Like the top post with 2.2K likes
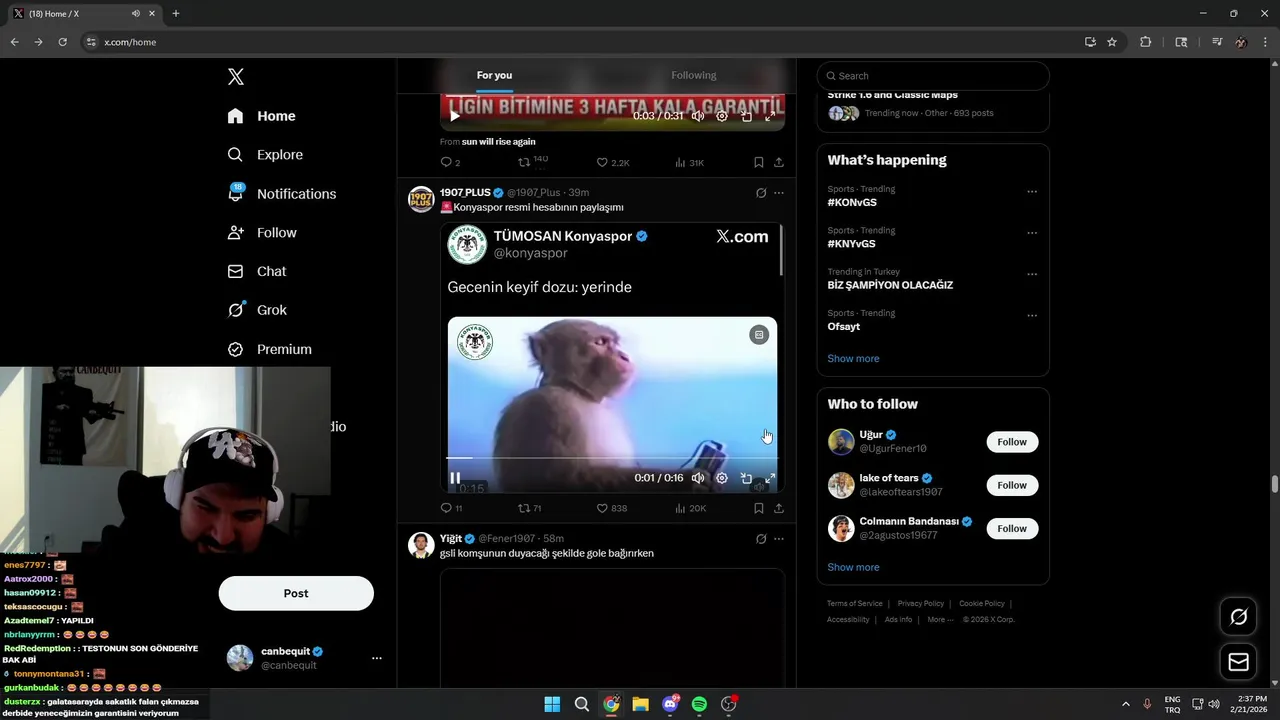This screenshot has height=720, width=1280. click(x=613, y=162)
